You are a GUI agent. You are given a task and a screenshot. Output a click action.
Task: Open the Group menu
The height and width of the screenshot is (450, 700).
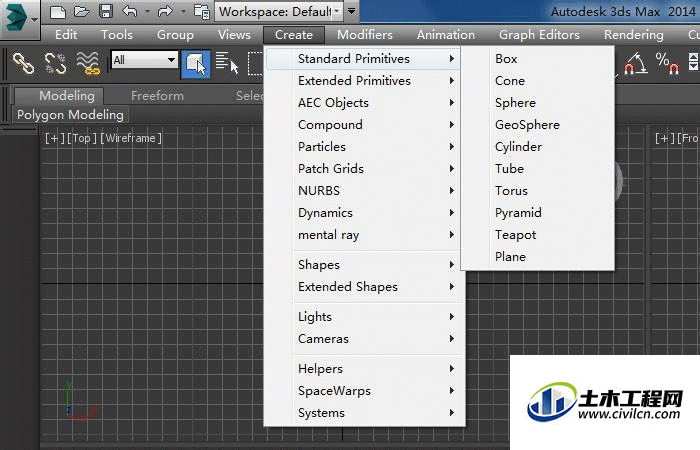click(x=175, y=34)
